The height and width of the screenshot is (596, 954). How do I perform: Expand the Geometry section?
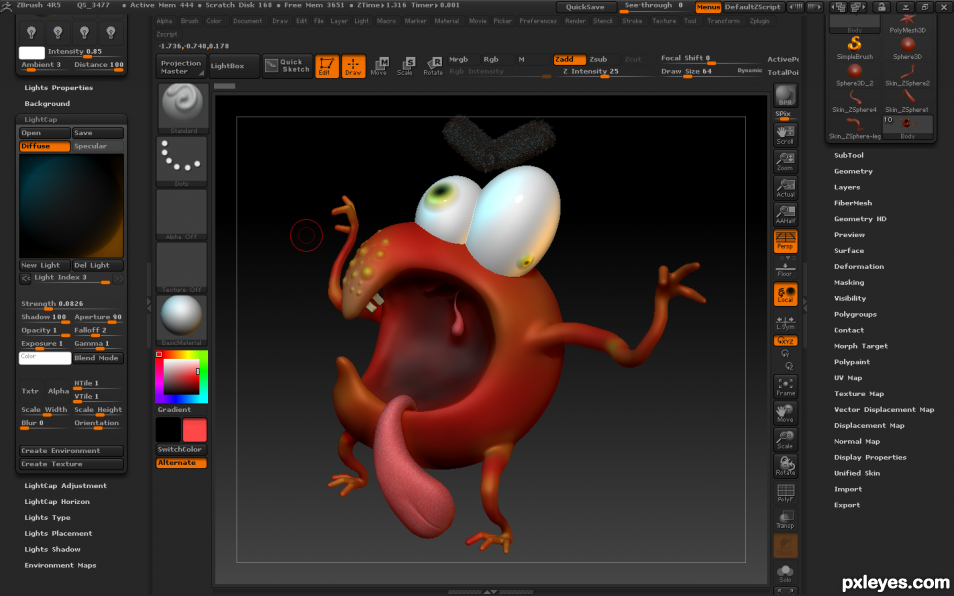[x=853, y=172]
